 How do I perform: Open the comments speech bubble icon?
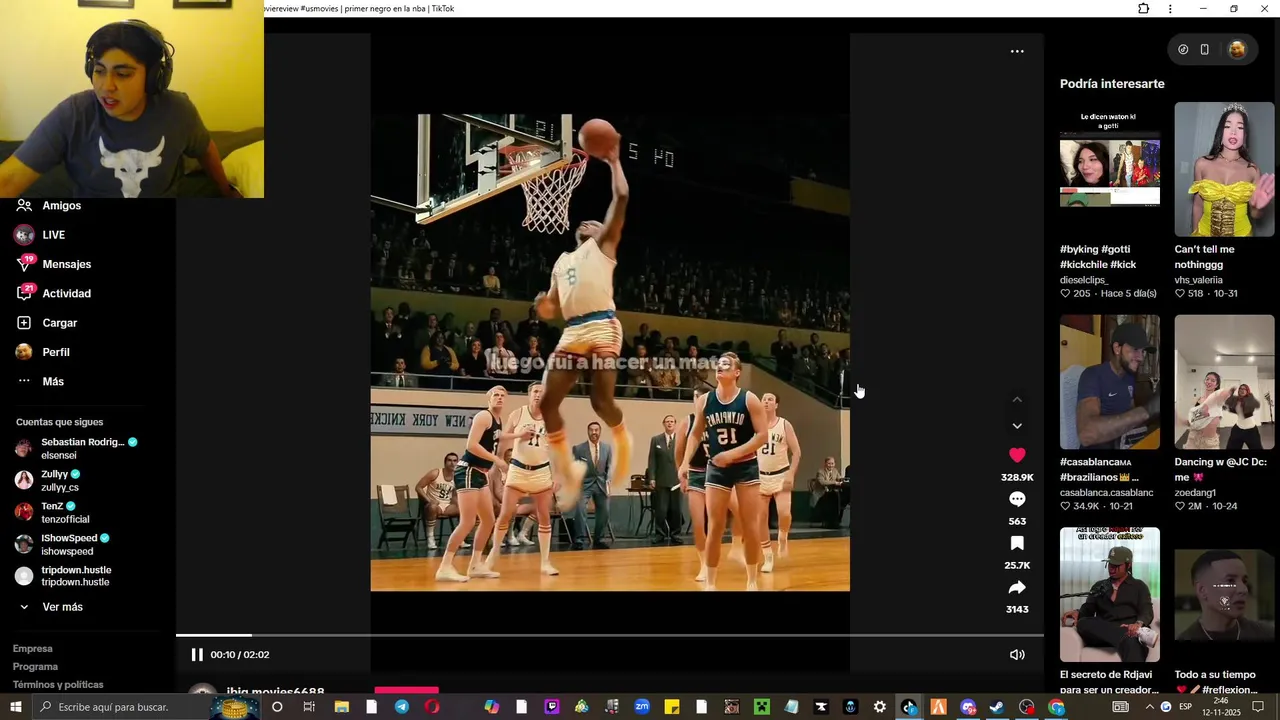click(x=1017, y=499)
